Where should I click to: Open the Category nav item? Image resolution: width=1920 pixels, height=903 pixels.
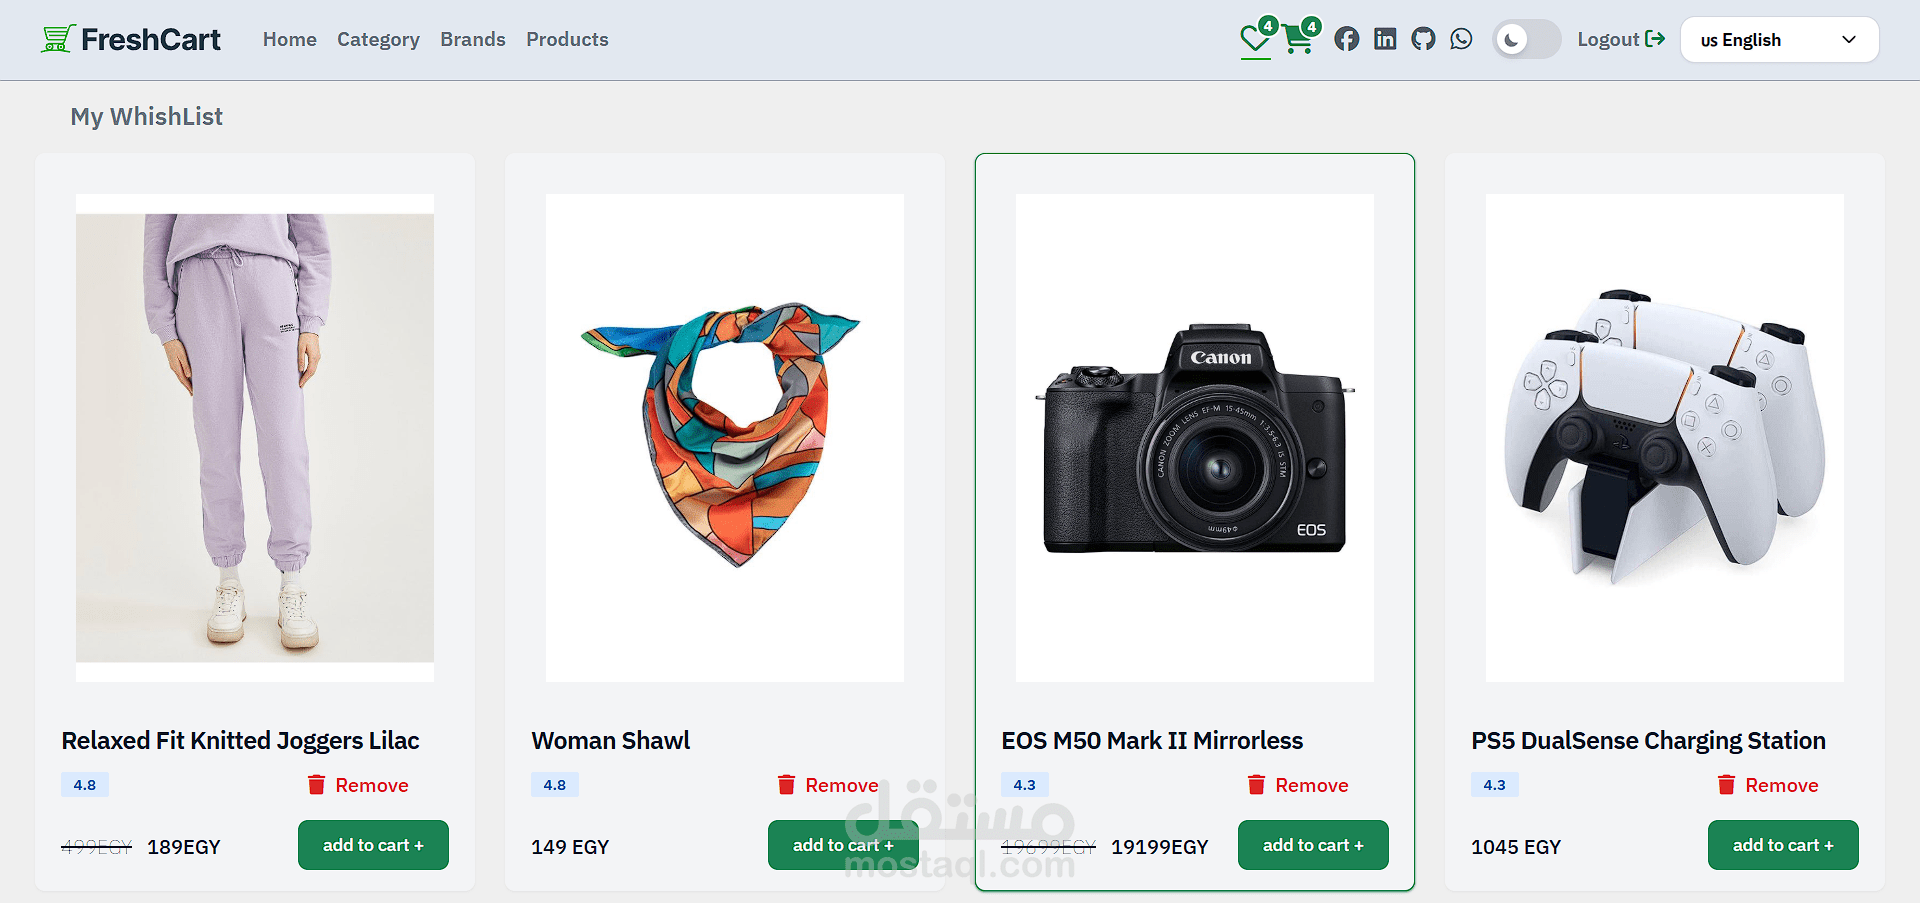pos(378,39)
